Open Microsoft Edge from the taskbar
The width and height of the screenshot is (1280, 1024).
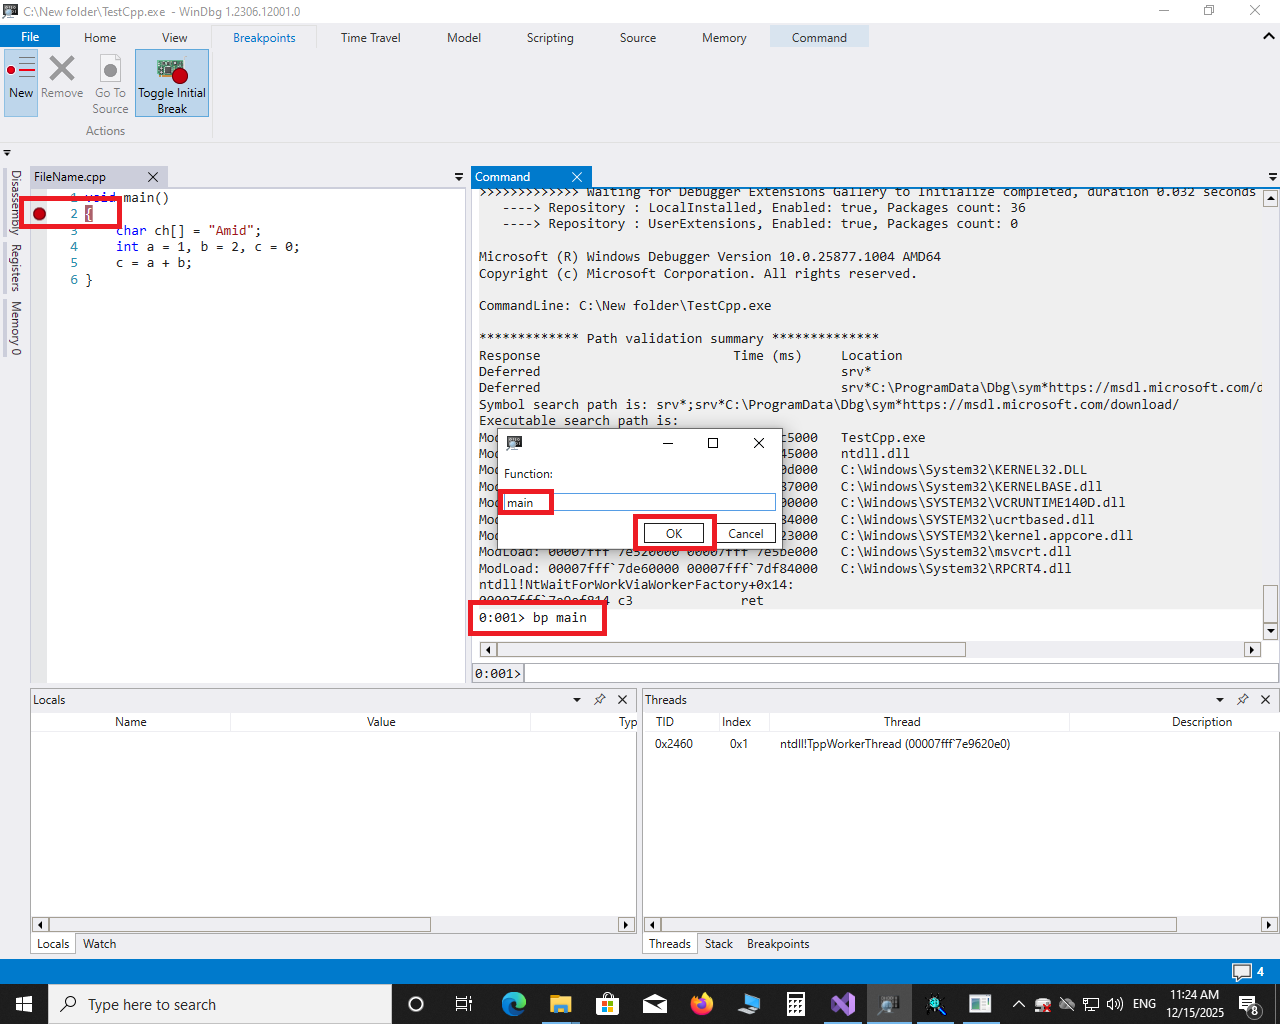514,1004
